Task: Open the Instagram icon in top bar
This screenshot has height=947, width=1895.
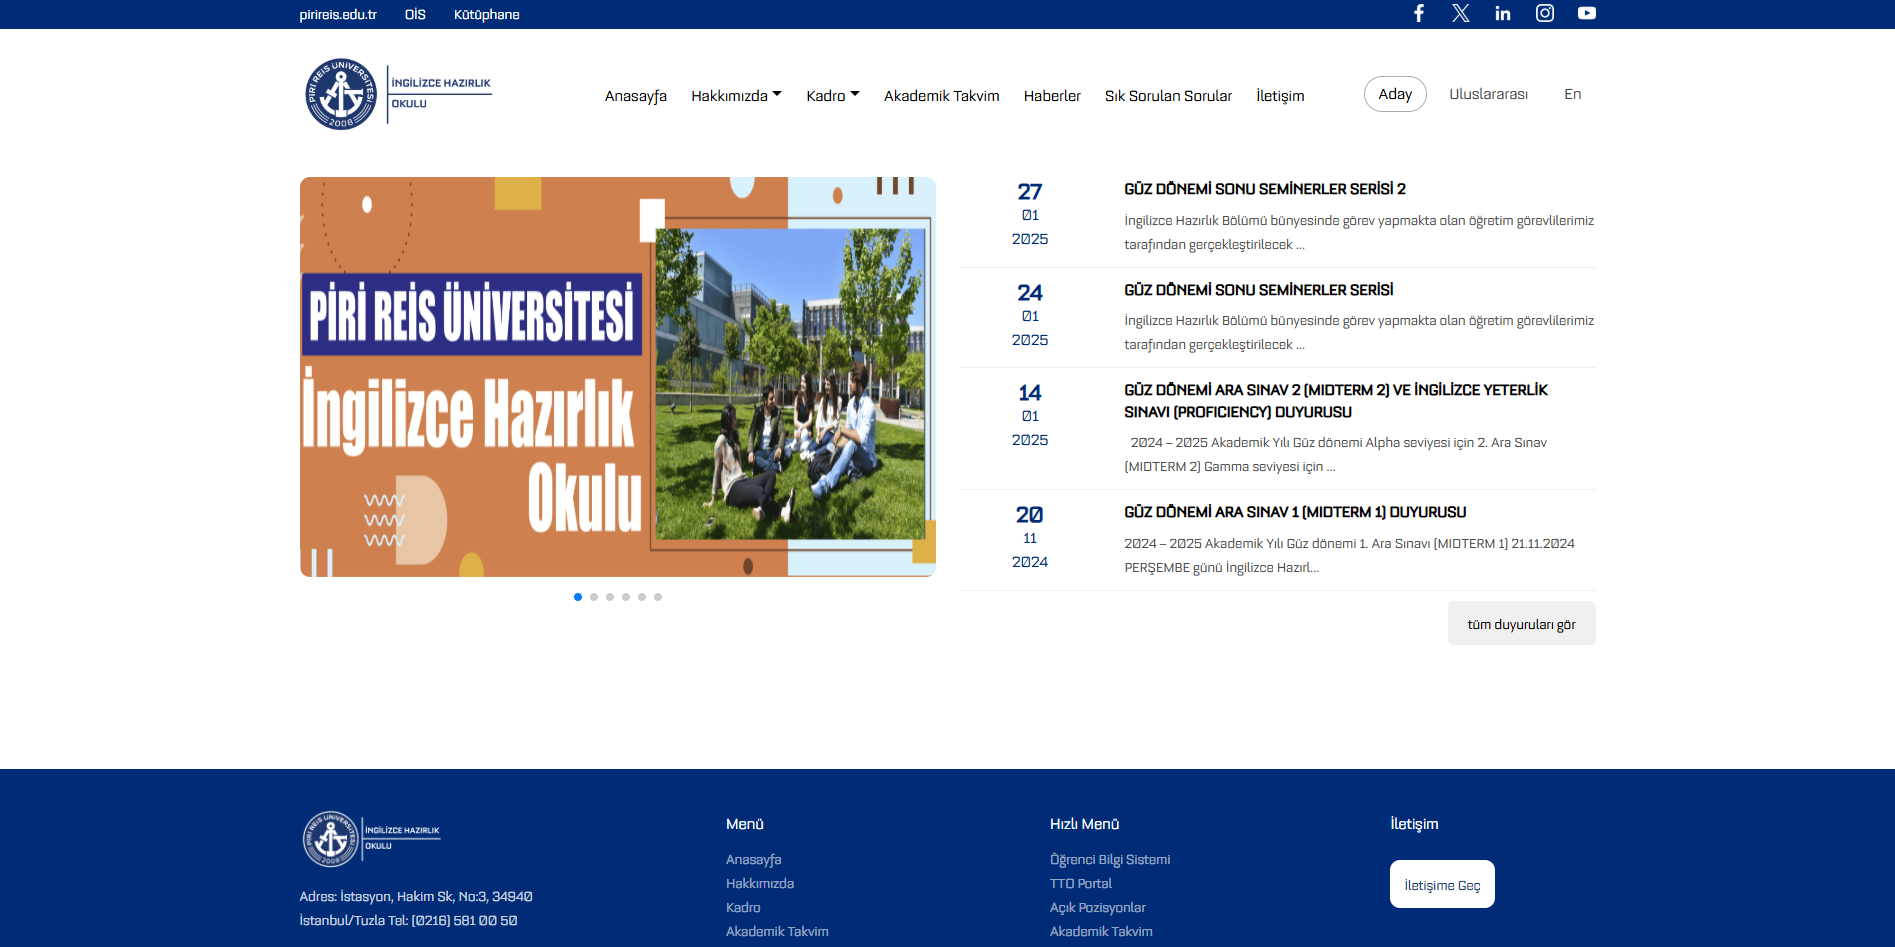Action: (1545, 13)
